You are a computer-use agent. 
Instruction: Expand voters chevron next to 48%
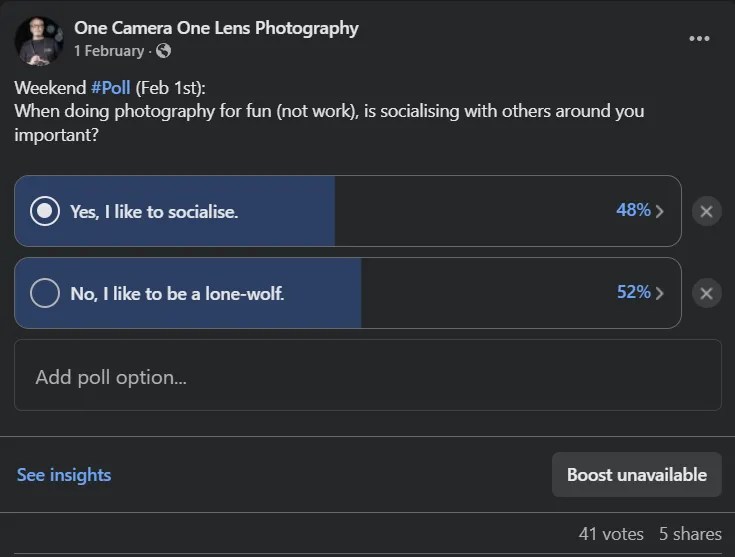pyautogui.click(x=660, y=212)
